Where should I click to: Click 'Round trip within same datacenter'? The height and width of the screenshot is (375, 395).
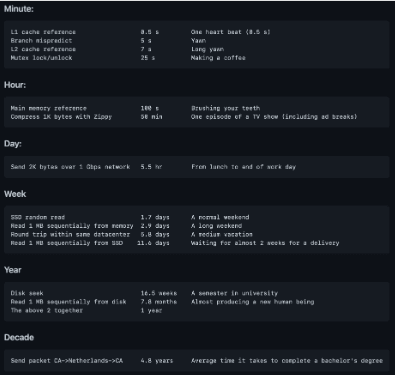(x=70, y=235)
